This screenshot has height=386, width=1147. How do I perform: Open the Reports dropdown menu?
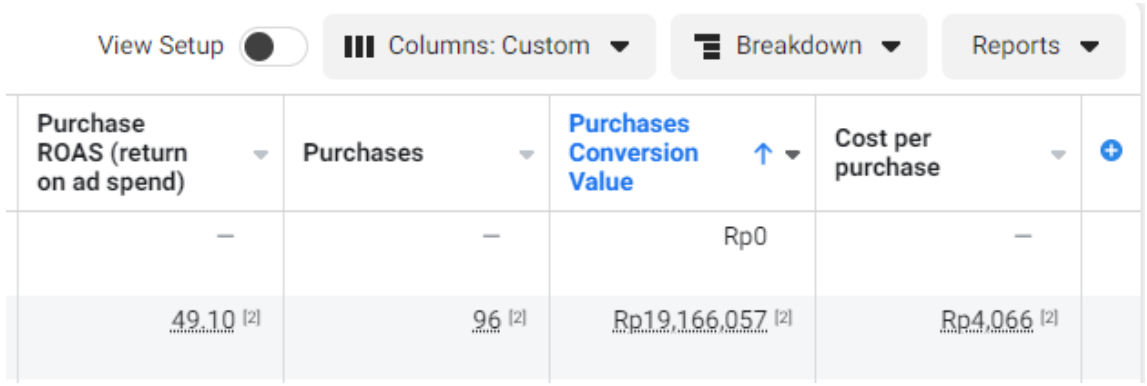click(x=1034, y=46)
